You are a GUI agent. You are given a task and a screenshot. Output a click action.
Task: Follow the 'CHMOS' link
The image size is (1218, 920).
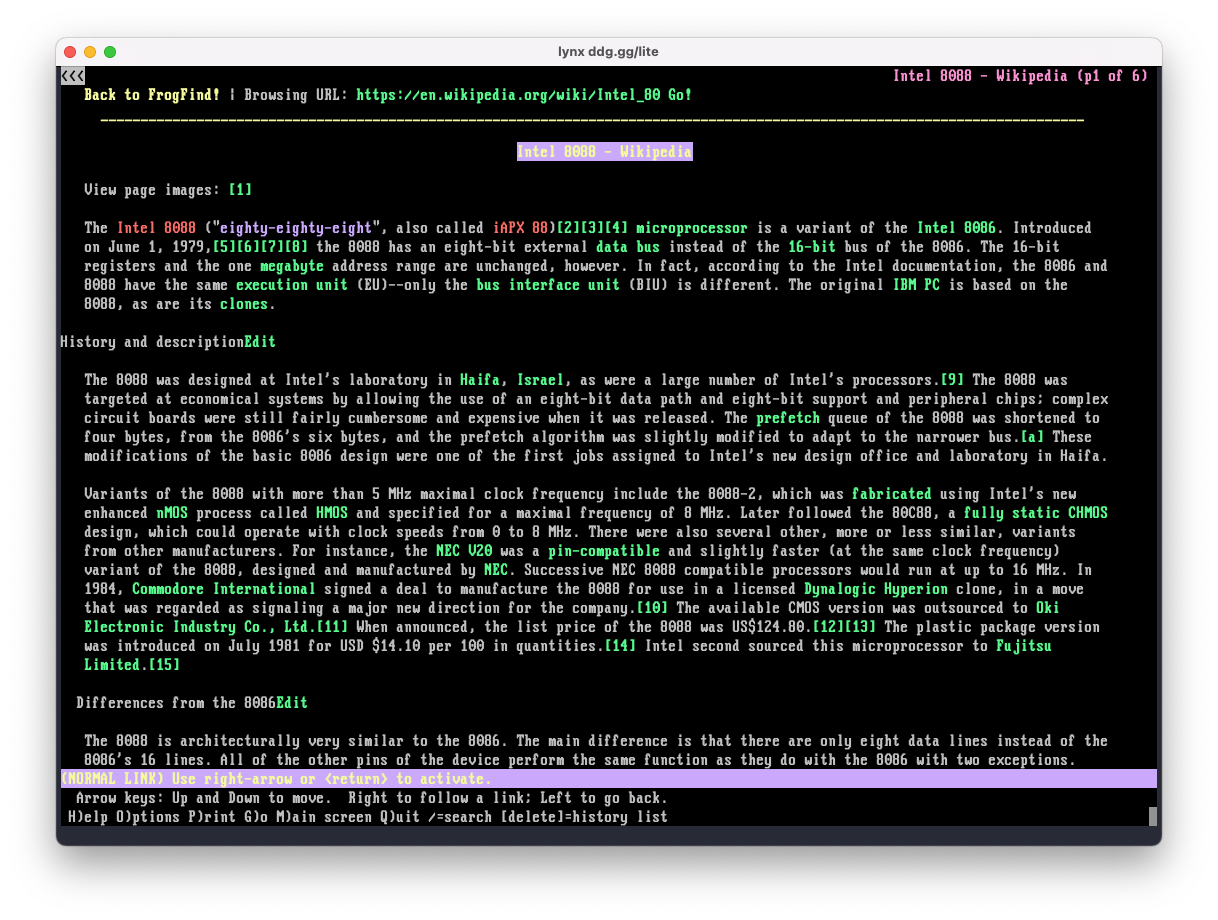(x=1088, y=513)
